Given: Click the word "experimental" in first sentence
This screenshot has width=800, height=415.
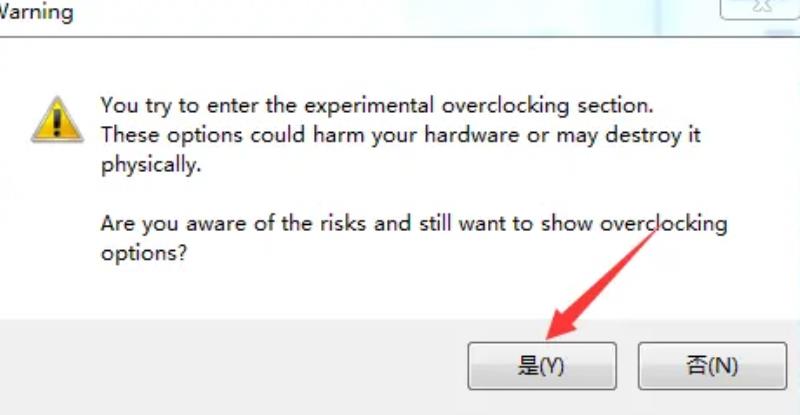Looking at the screenshot, I should [369, 106].
